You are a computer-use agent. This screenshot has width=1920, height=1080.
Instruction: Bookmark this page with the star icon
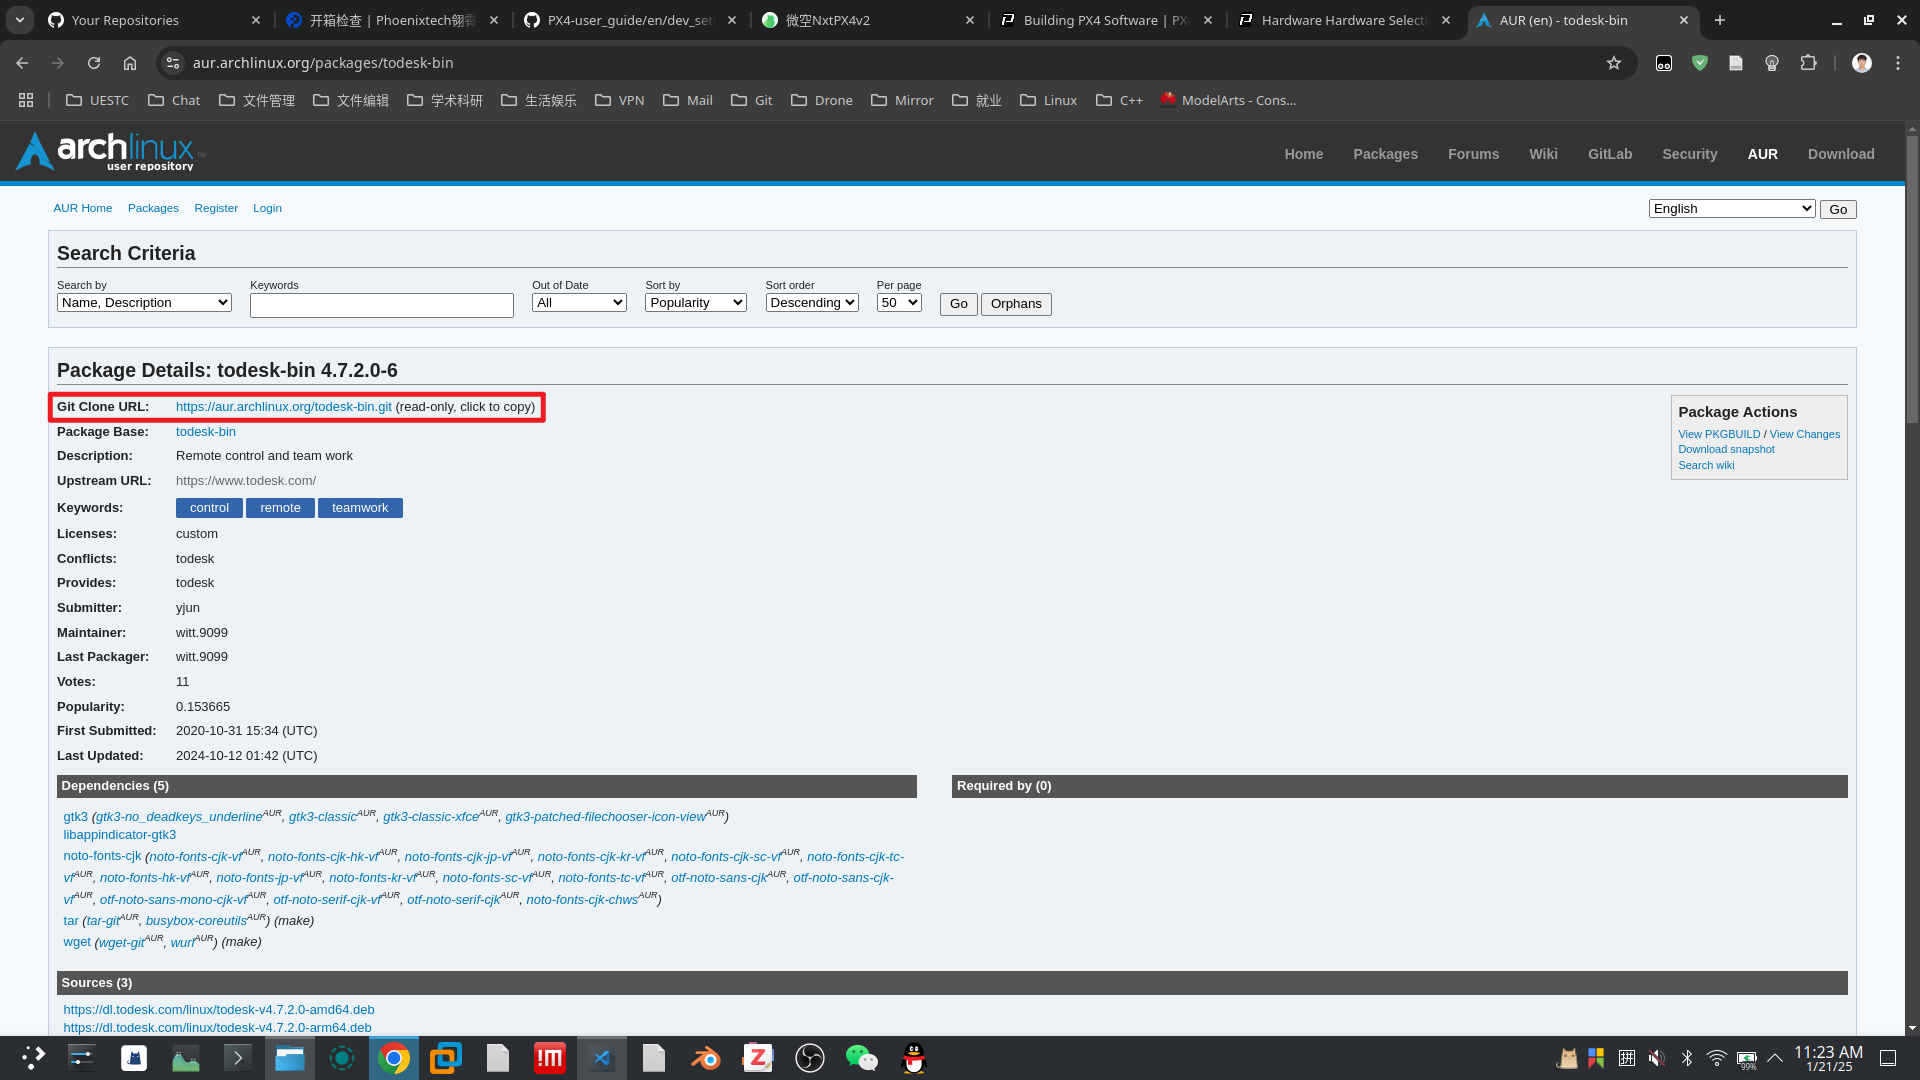(1614, 63)
